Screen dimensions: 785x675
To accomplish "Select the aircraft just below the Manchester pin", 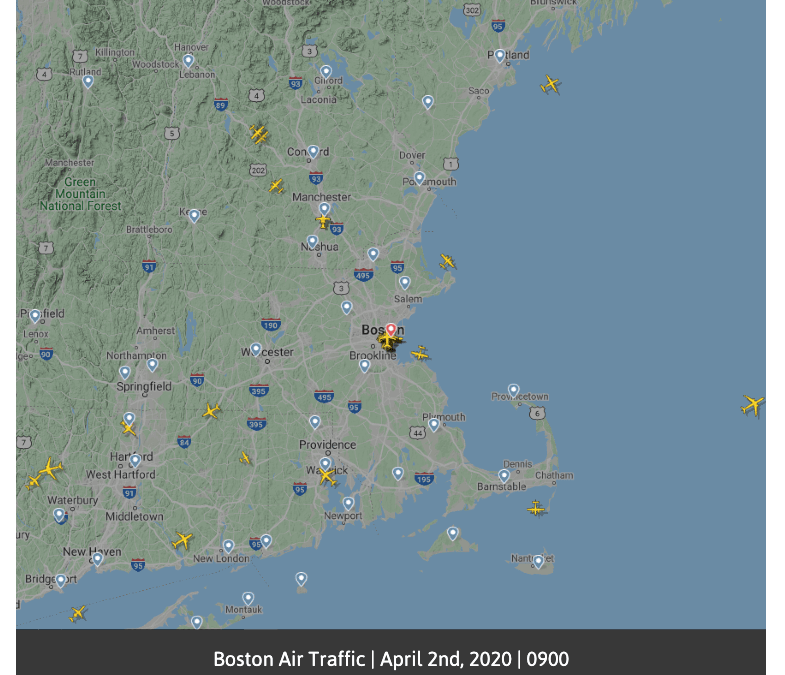I will [x=323, y=221].
